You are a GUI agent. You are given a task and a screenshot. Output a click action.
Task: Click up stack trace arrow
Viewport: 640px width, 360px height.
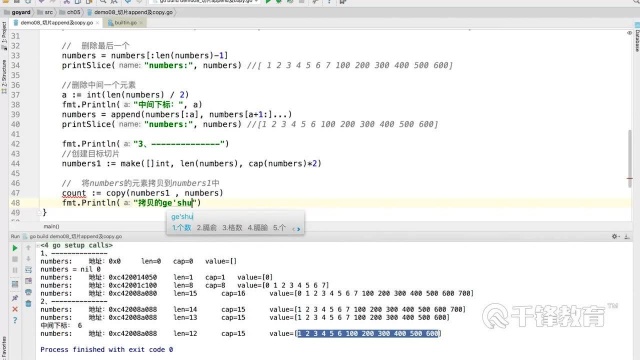28,248
